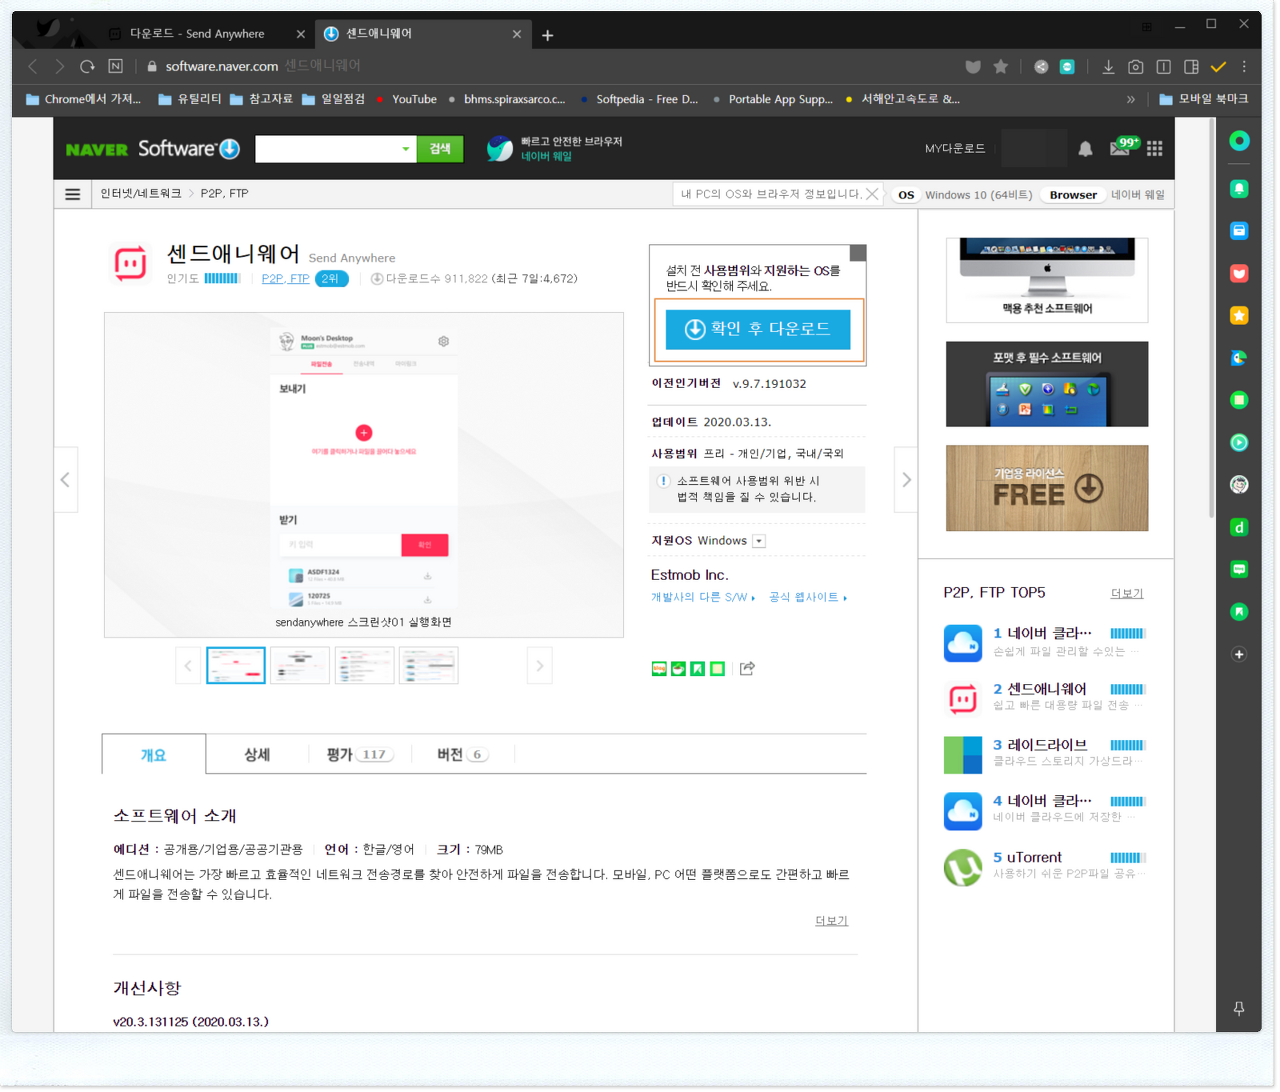The height and width of the screenshot is (1092, 1280).
Task: Open the search category dropdown arrow
Action: coord(405,149)
